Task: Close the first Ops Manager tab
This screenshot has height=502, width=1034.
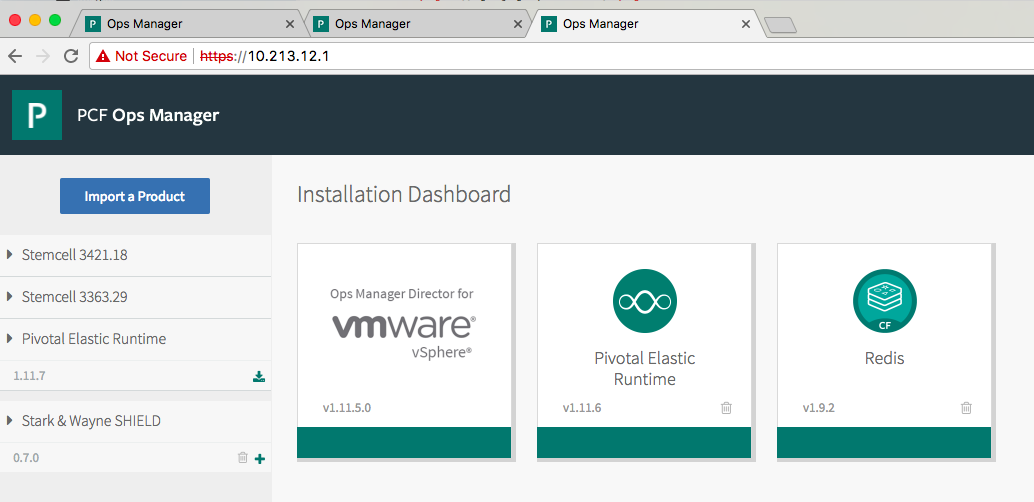Action: click(x=289, y=24)
